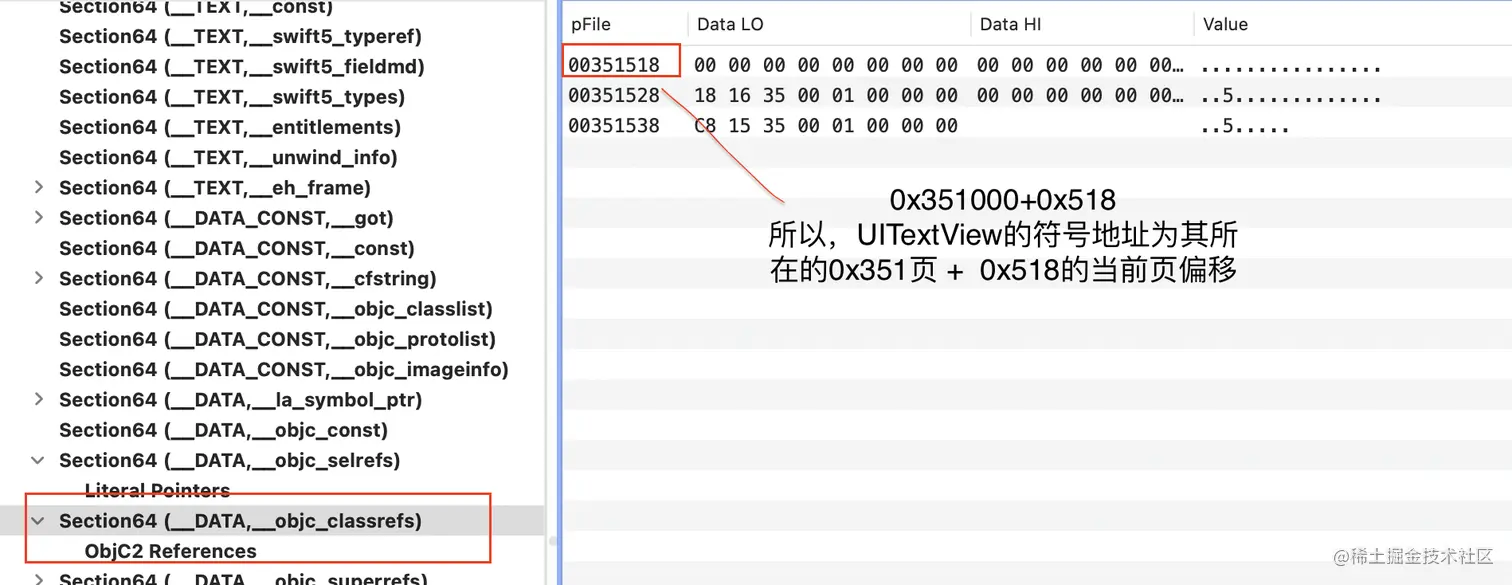The image size is (1512, 585).
Task: Select row with pFile 00351518
Action: tap(1037, 66)
